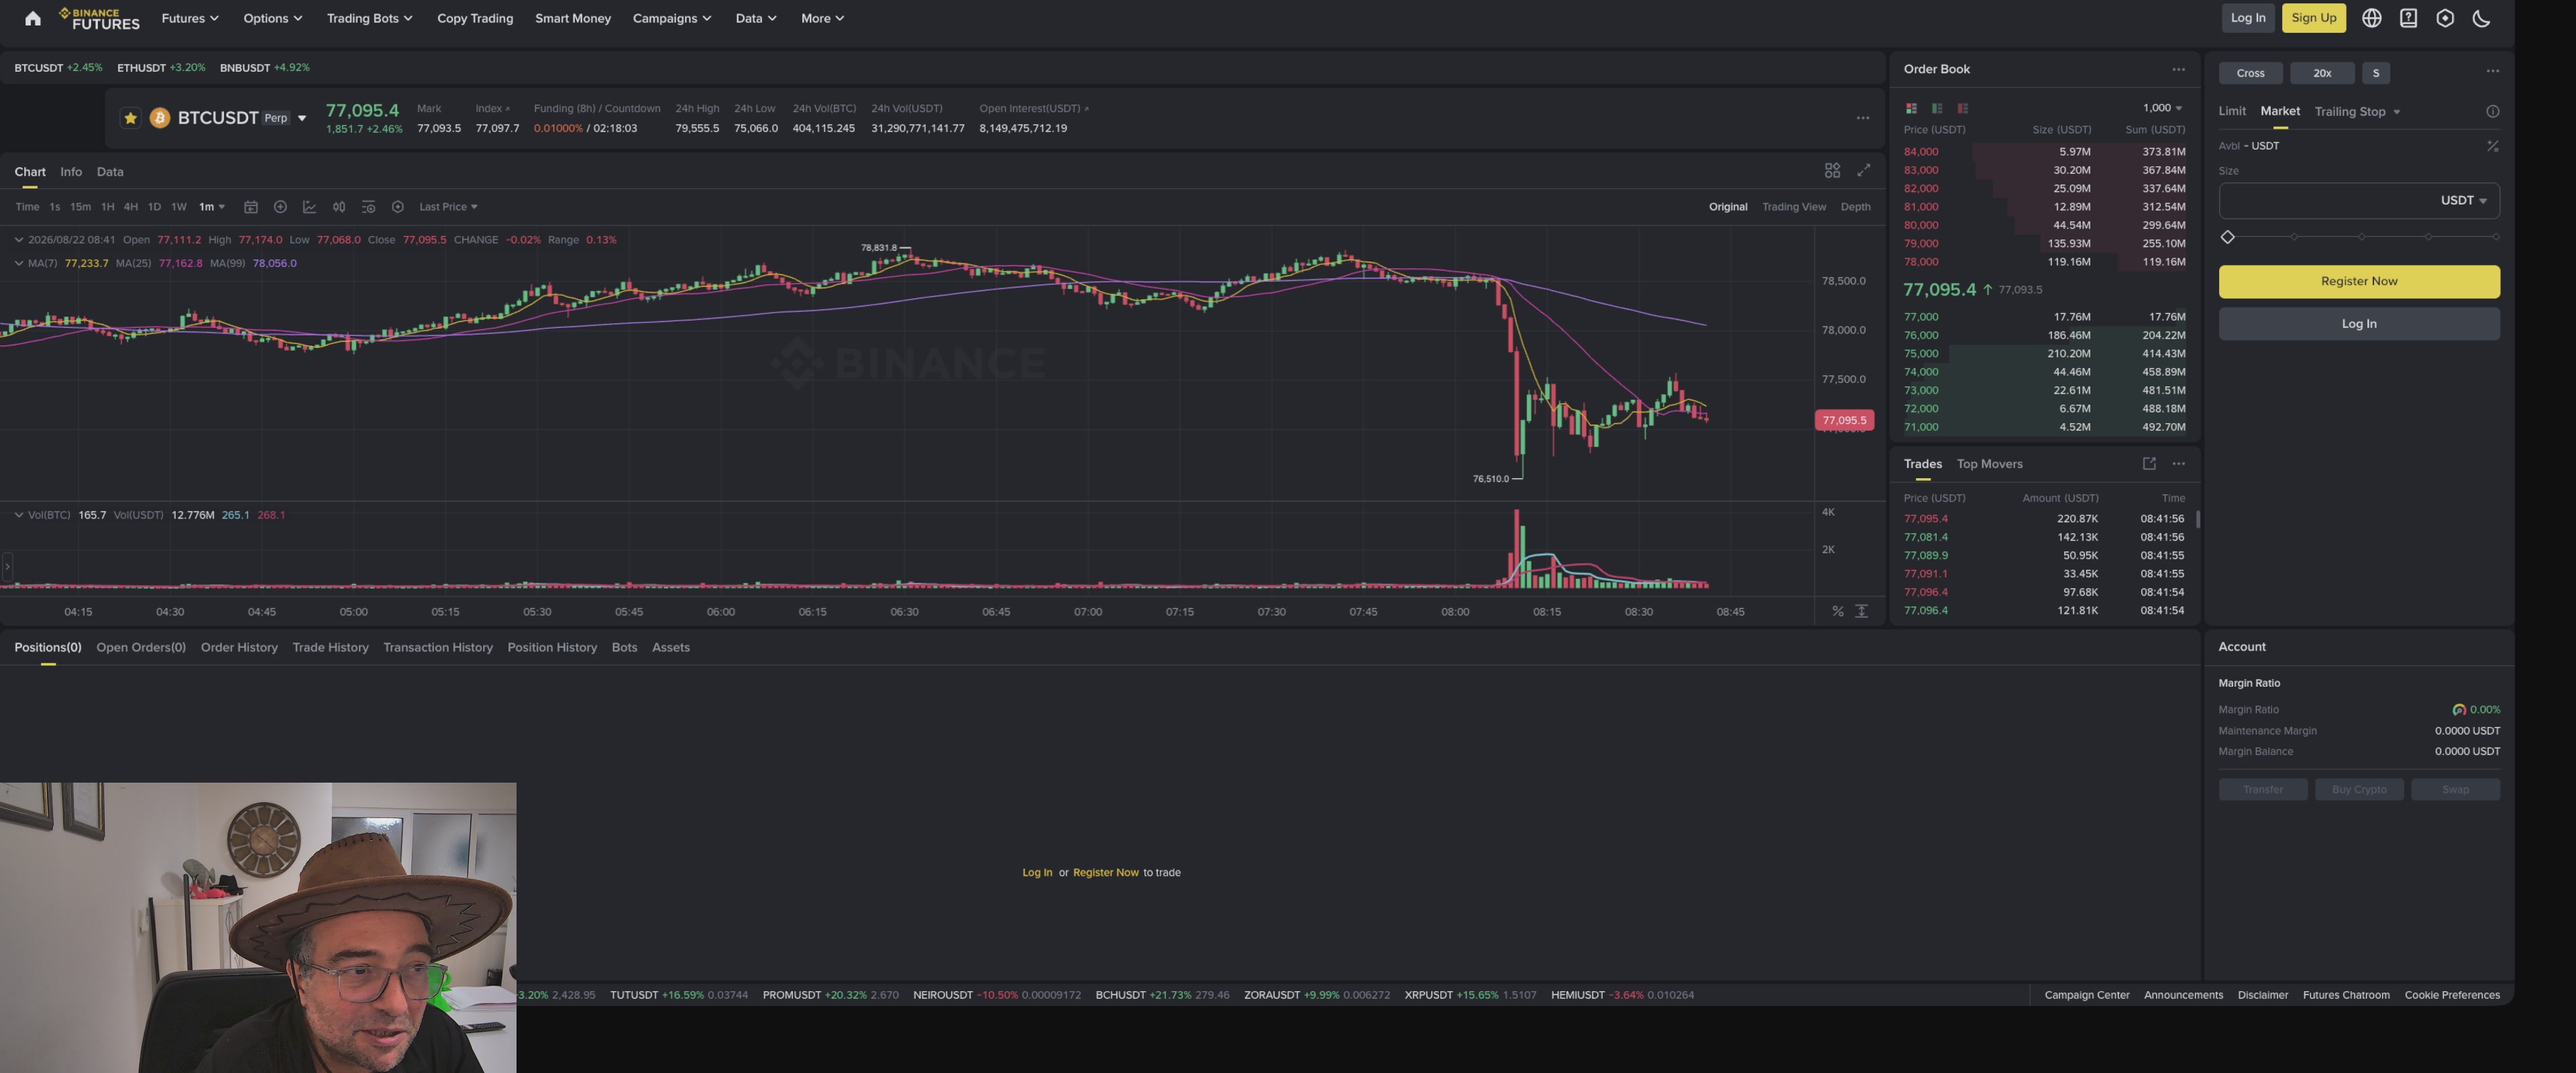Collapse the MA indicator legend chevron

(18, 264)
